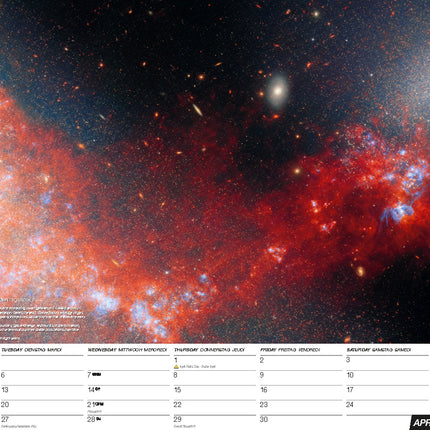Image resolution: width=430 pixels, height=430 pixels.
Task: Select date 1 in Thursday column
Action: [x=176, y=360]
